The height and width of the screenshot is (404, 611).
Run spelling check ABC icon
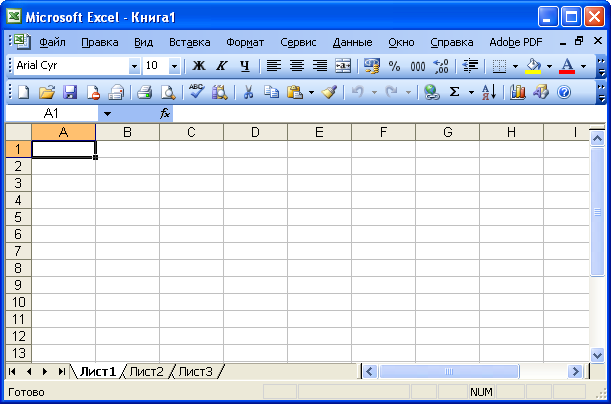tap(196, 92)
